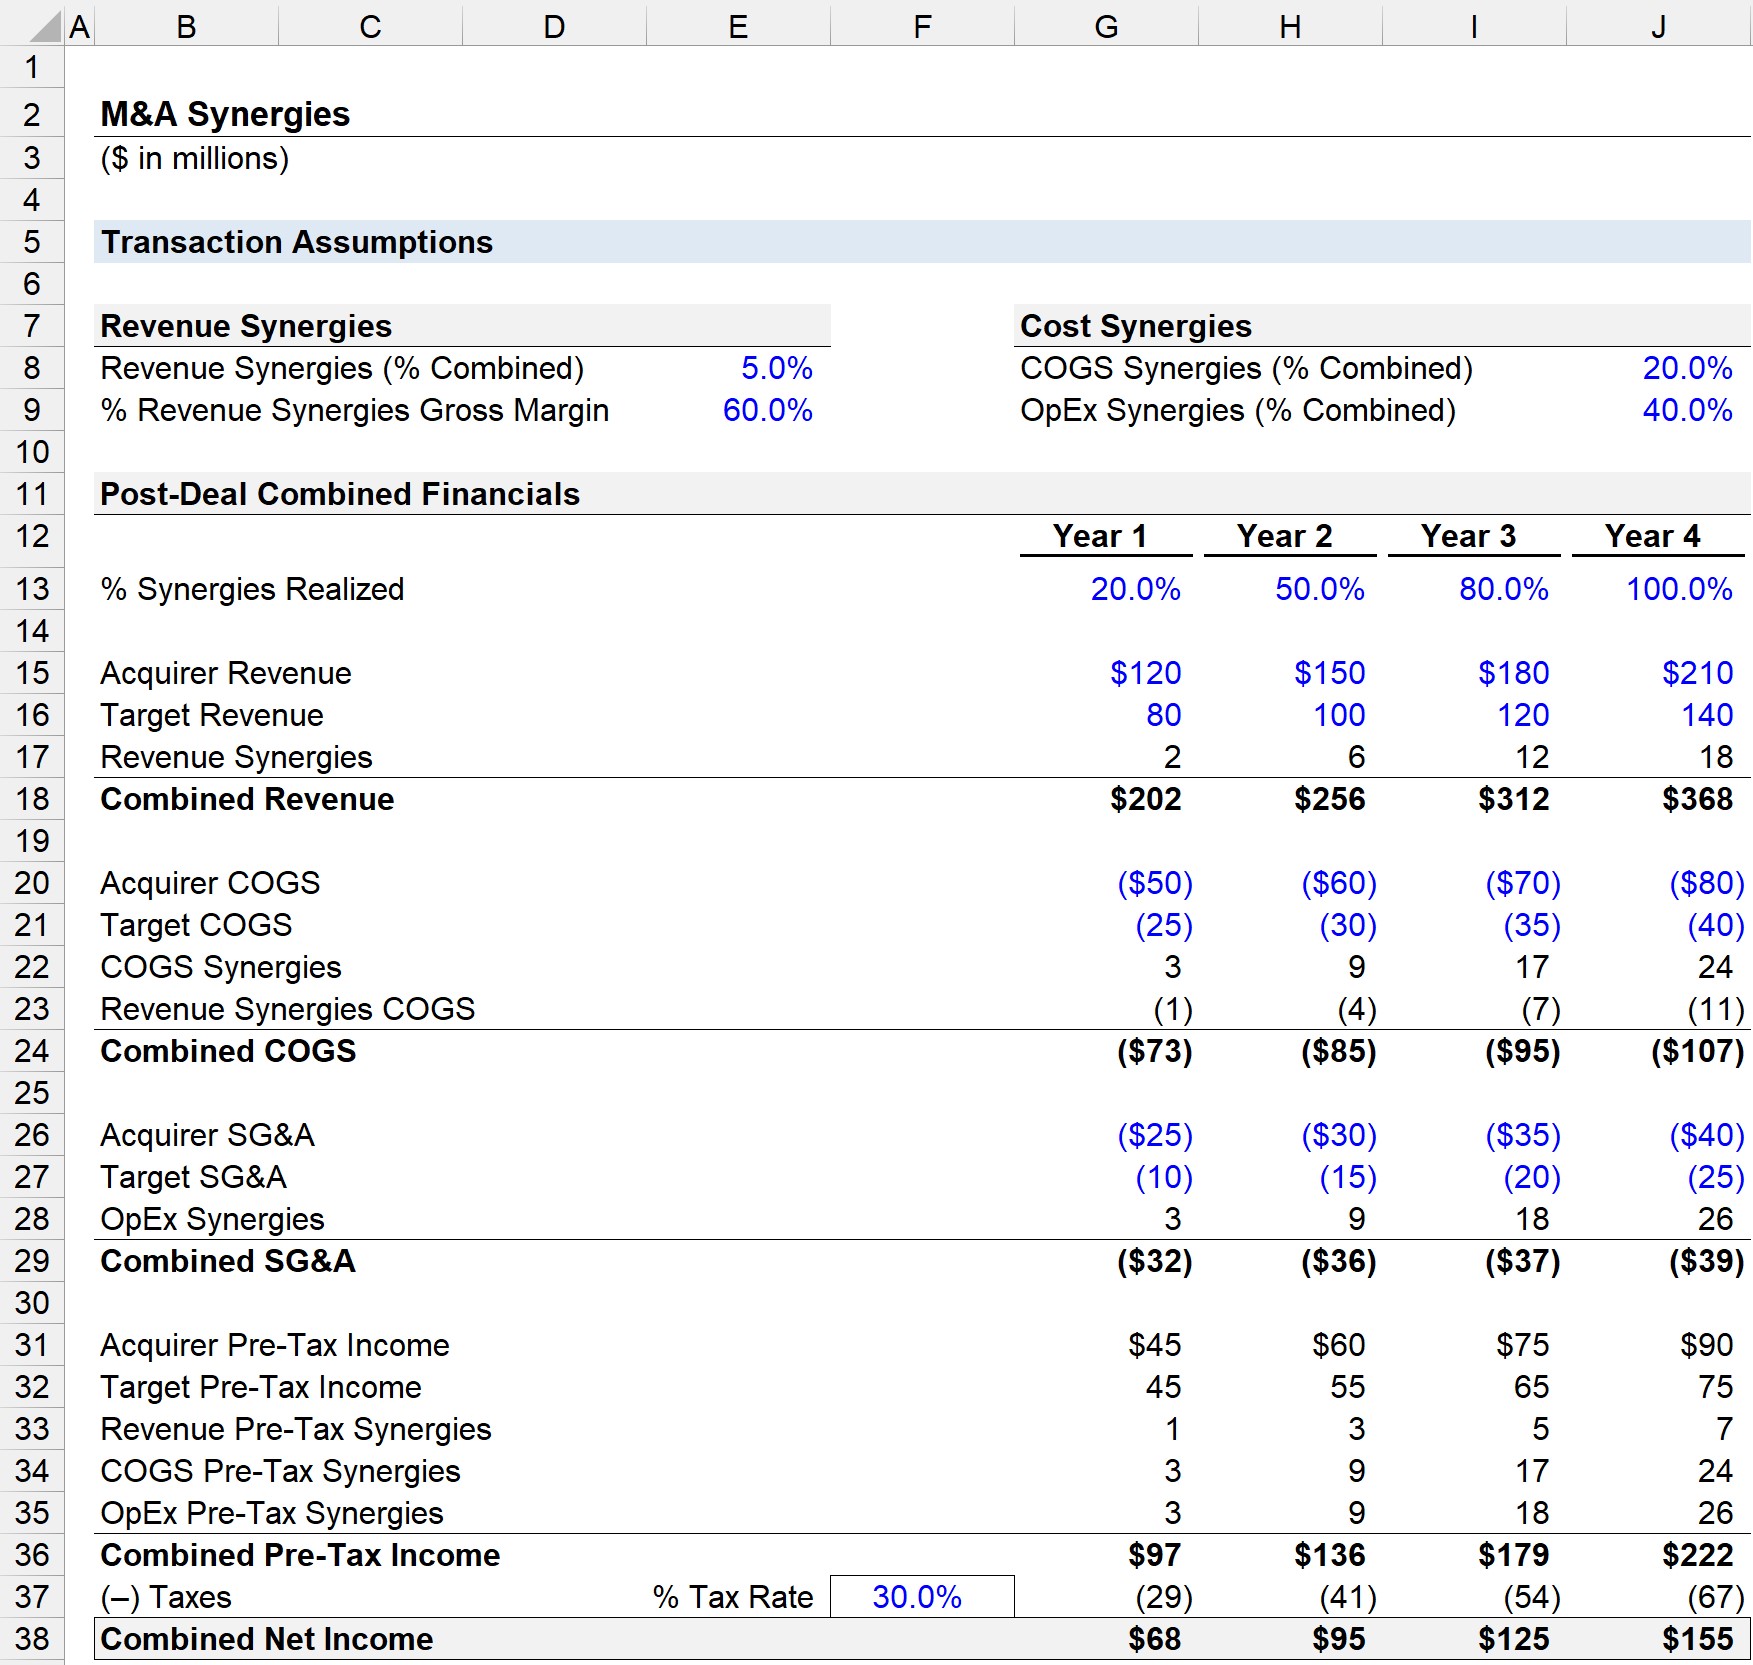Image resolution: width=1753 pixels, height=1665 pixels.
Task: Click the Cost Synergies section header
Action: point(1136,326)
